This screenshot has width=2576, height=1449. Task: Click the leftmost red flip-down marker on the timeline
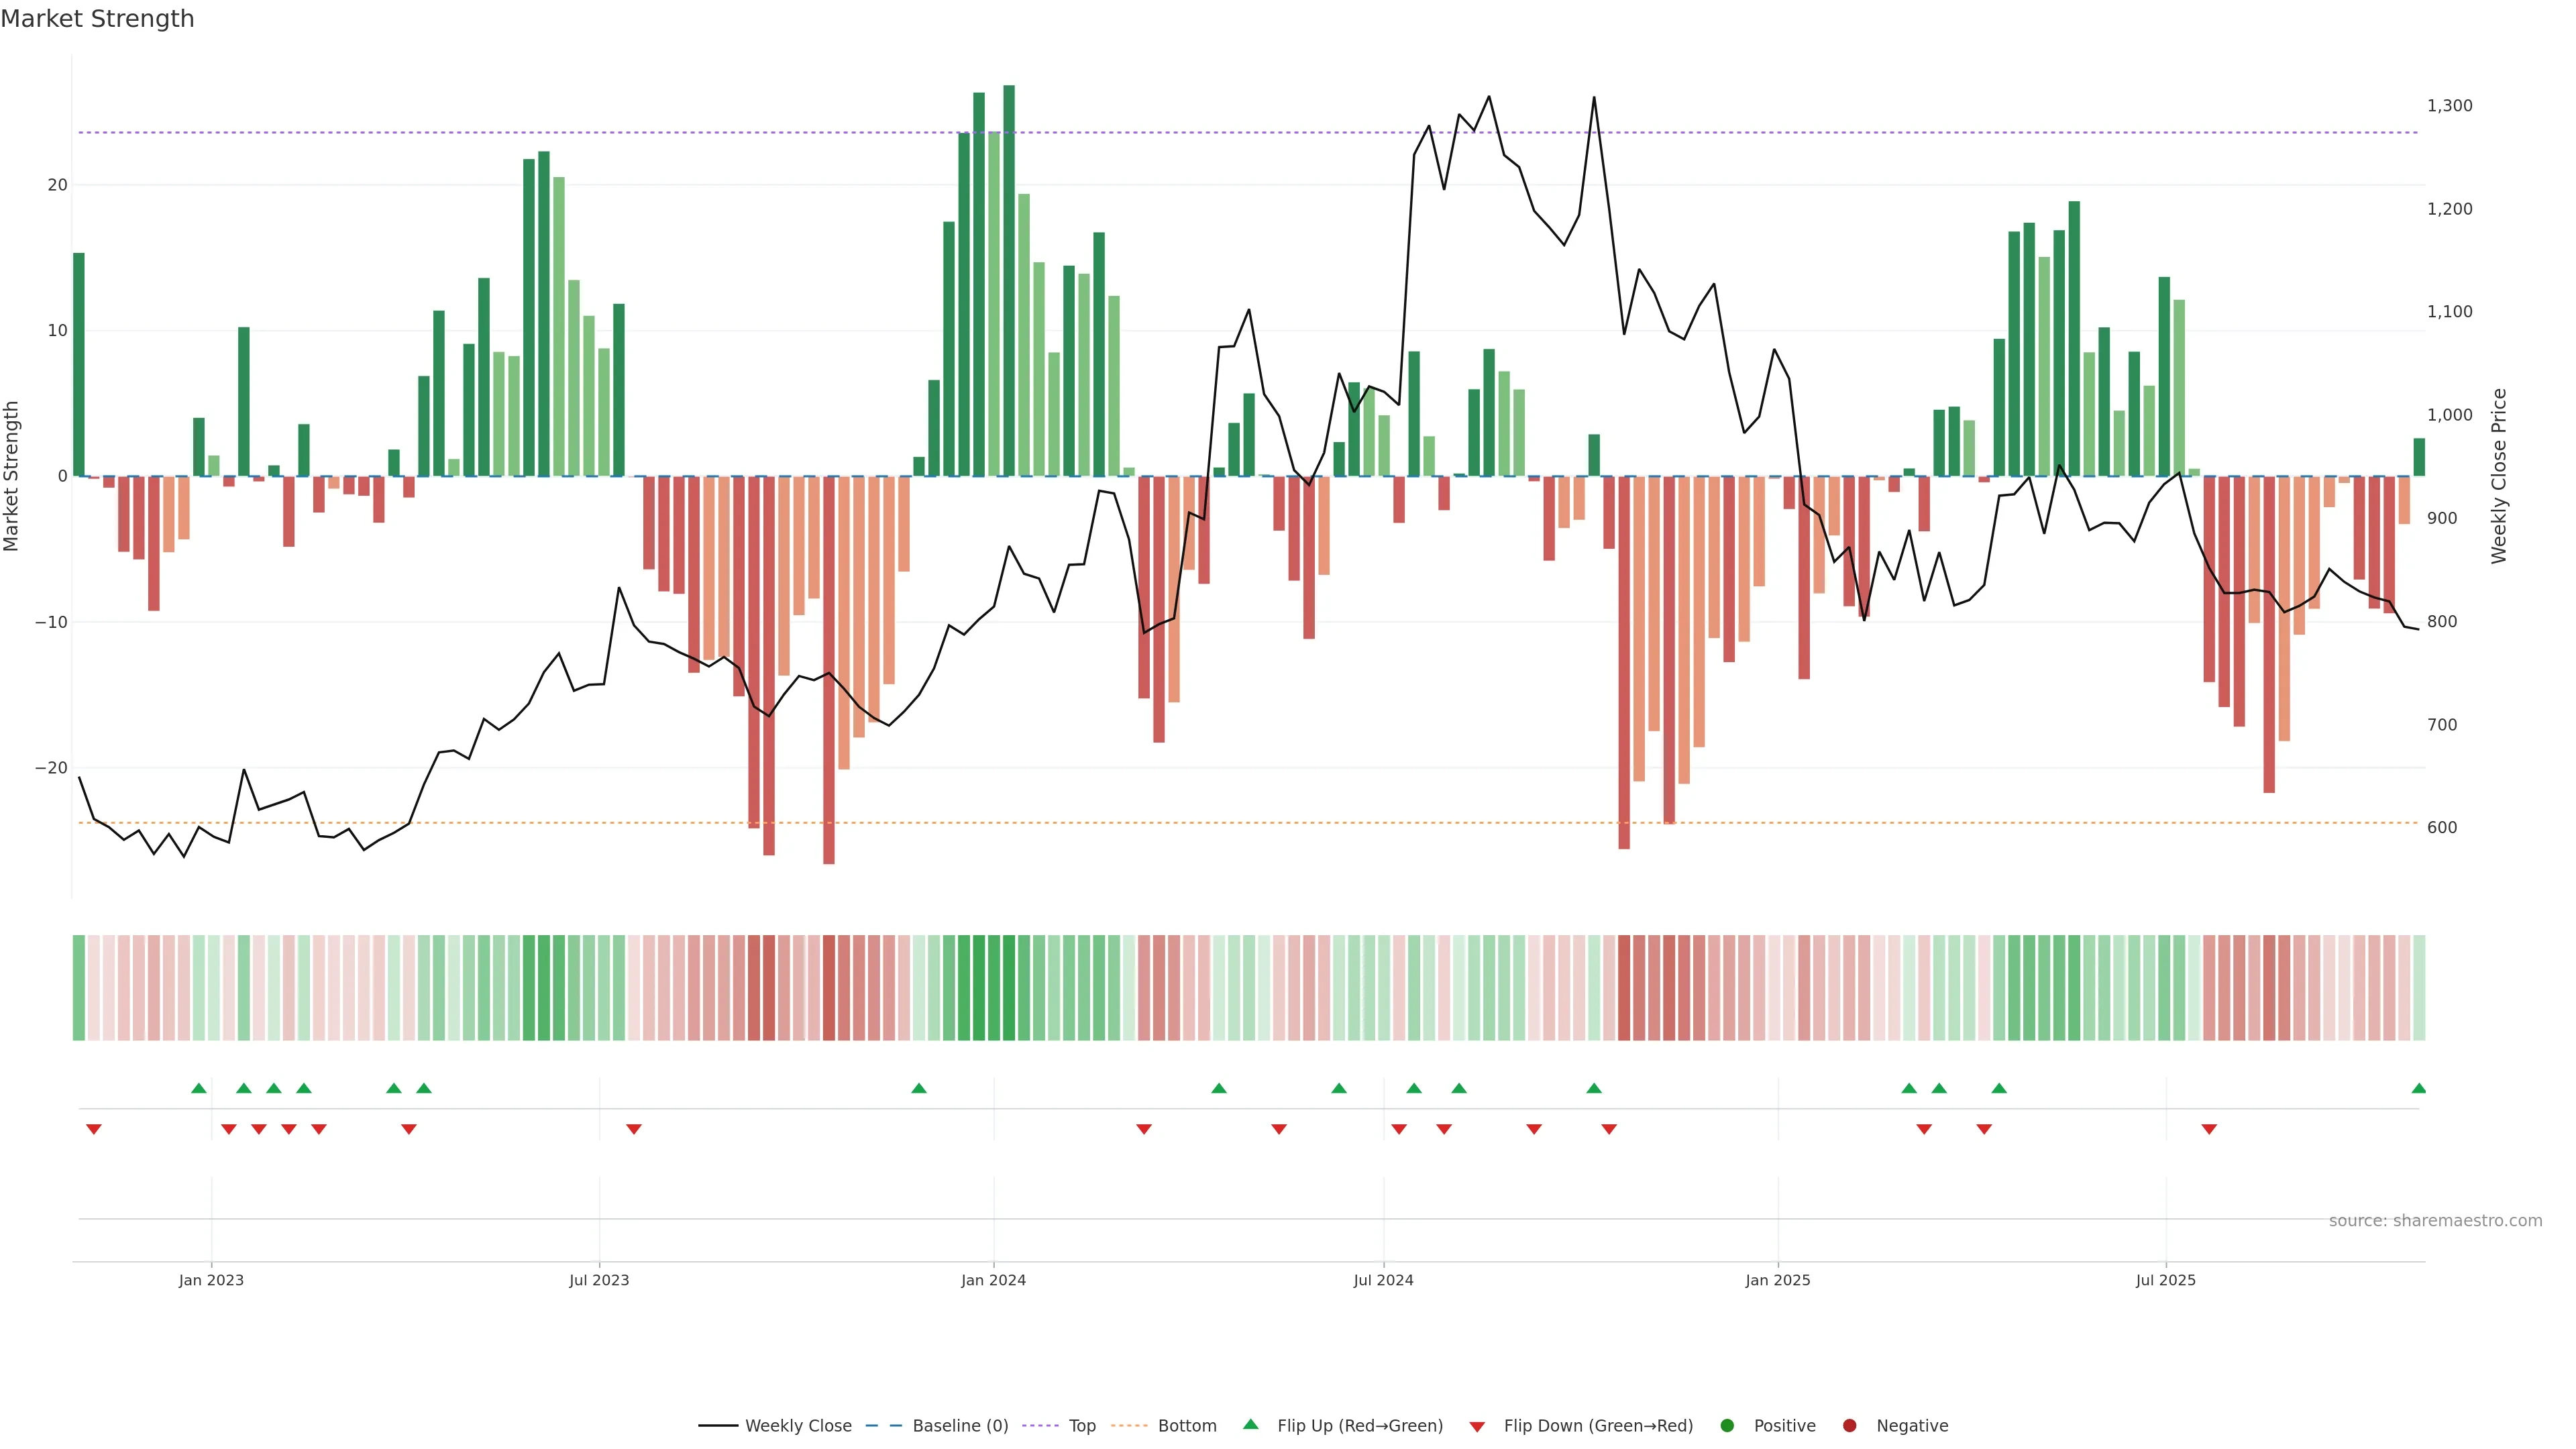pos(94,1129)
